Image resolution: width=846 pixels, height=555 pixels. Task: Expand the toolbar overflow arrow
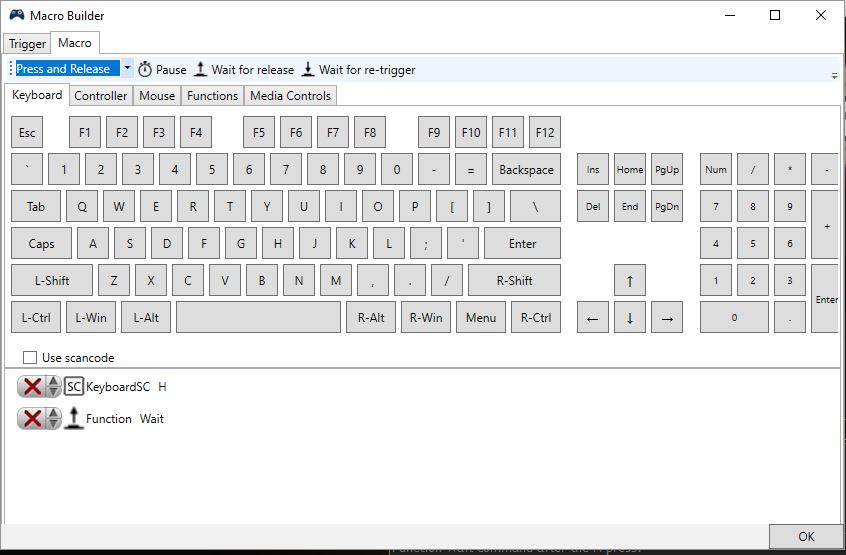click(x=834, y=75)
